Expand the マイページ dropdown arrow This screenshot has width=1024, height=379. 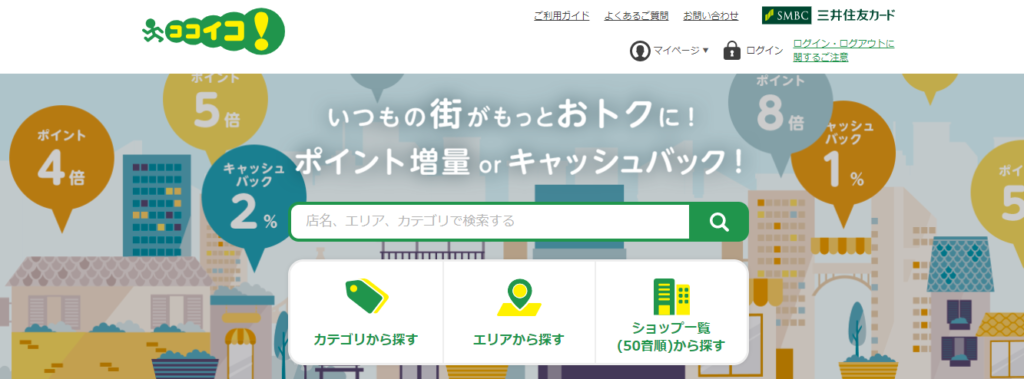pos(705,51)
